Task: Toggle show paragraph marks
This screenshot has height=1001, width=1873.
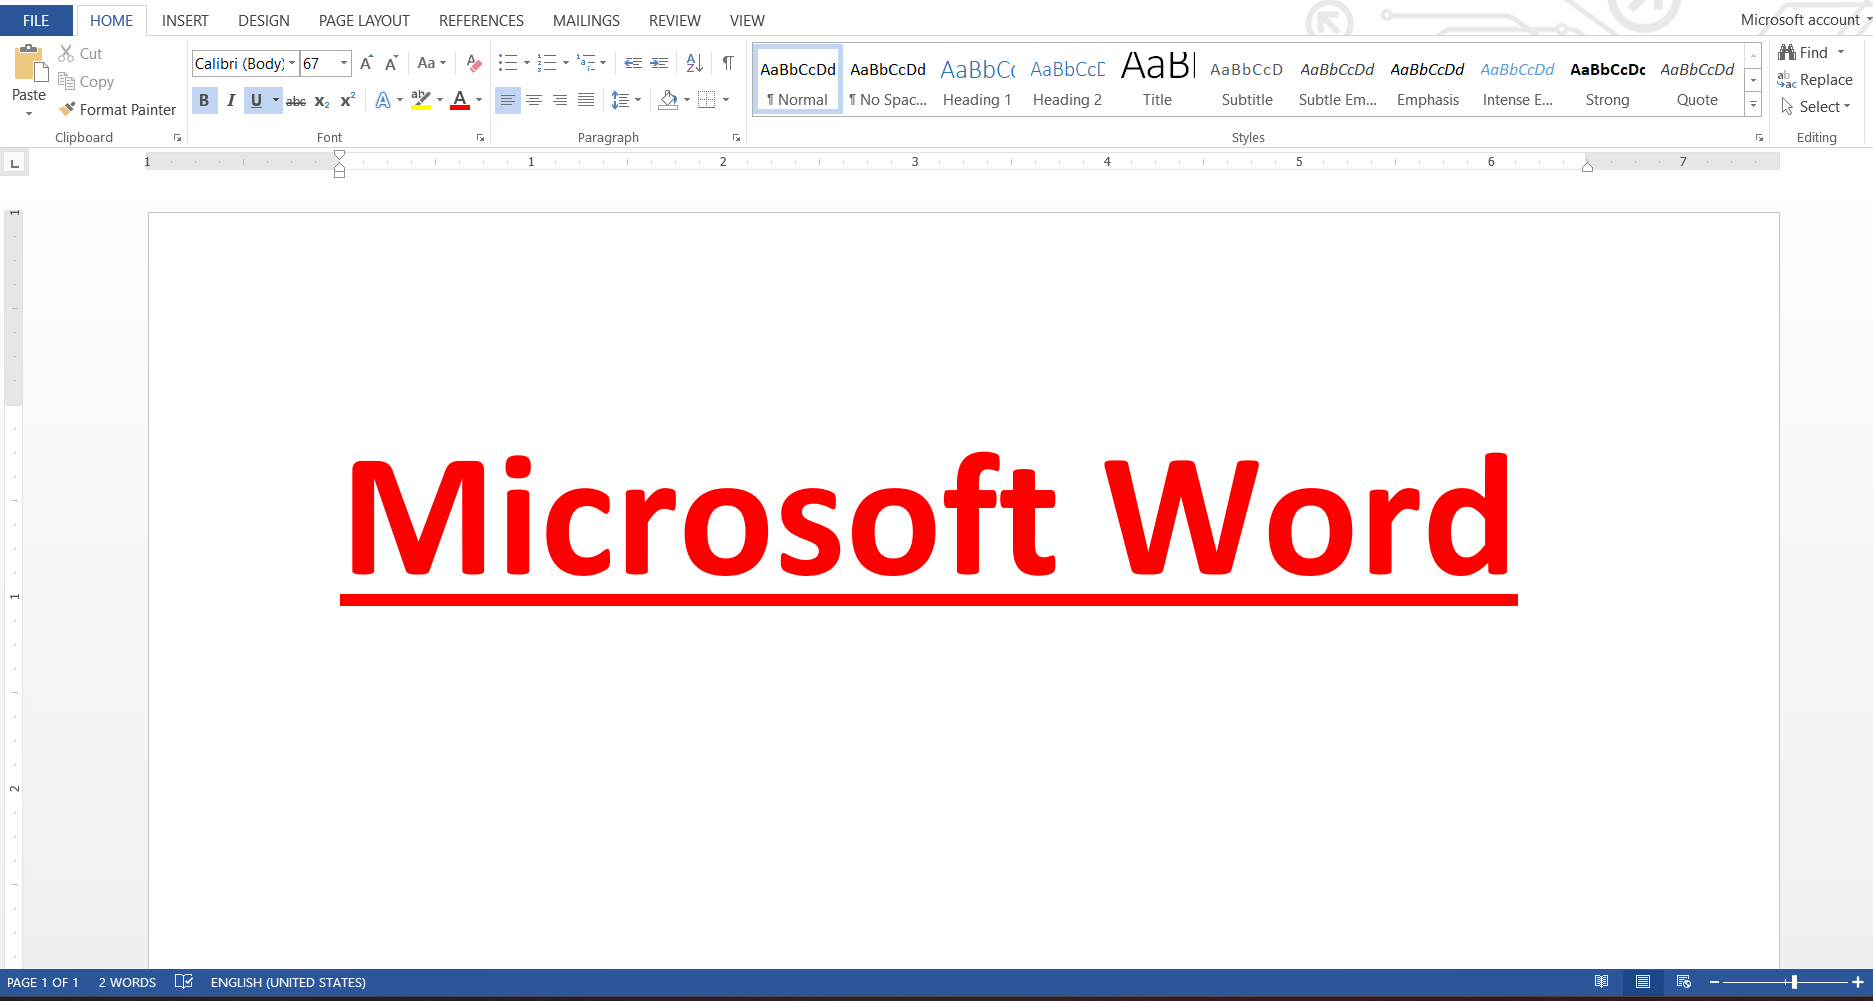Action: coord(728,63)
